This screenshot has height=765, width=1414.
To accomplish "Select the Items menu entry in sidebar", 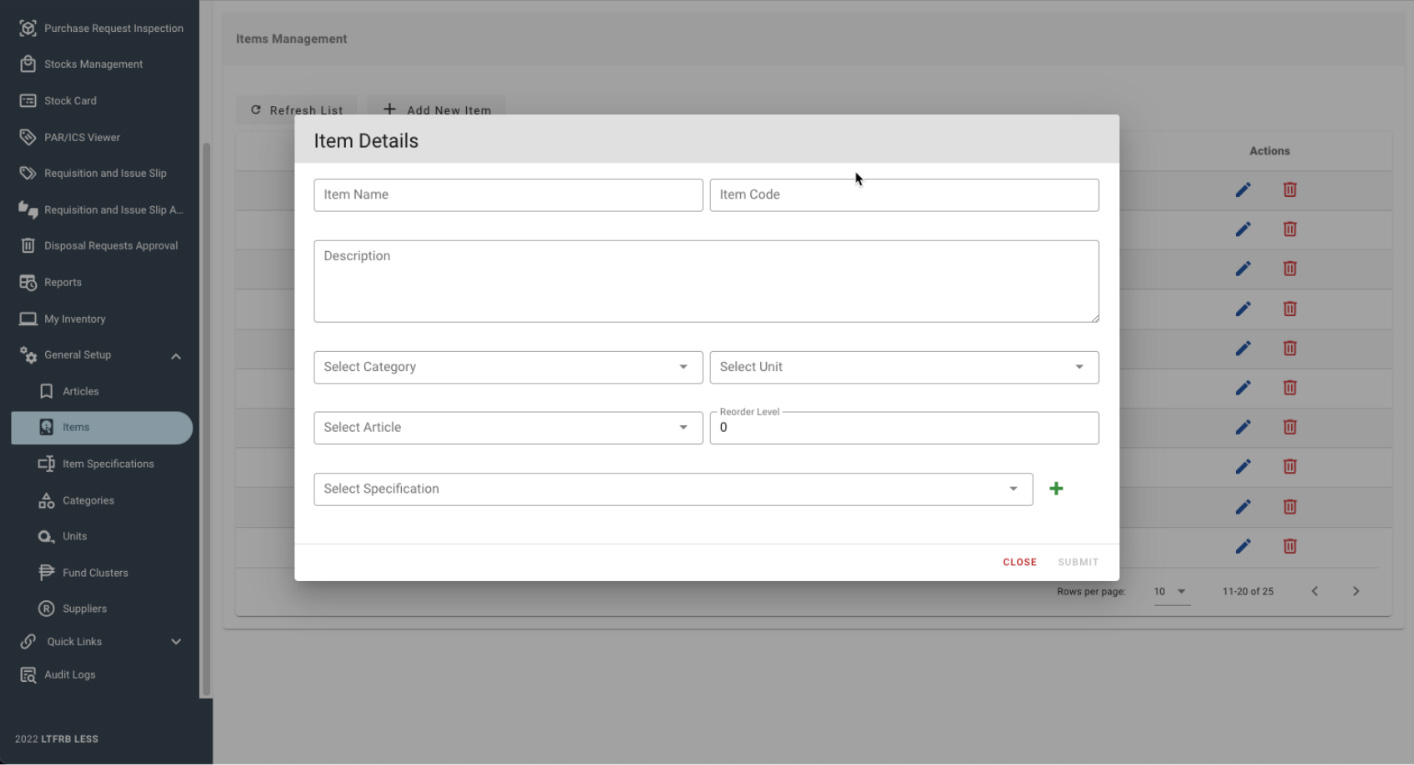I will pyautogui.click(x=102, y=428).
